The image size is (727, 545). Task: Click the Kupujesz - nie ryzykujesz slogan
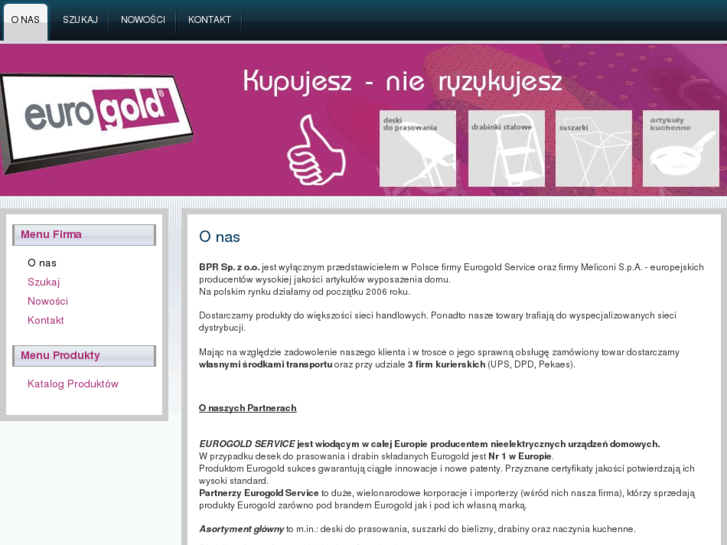[x=402, y=81]
